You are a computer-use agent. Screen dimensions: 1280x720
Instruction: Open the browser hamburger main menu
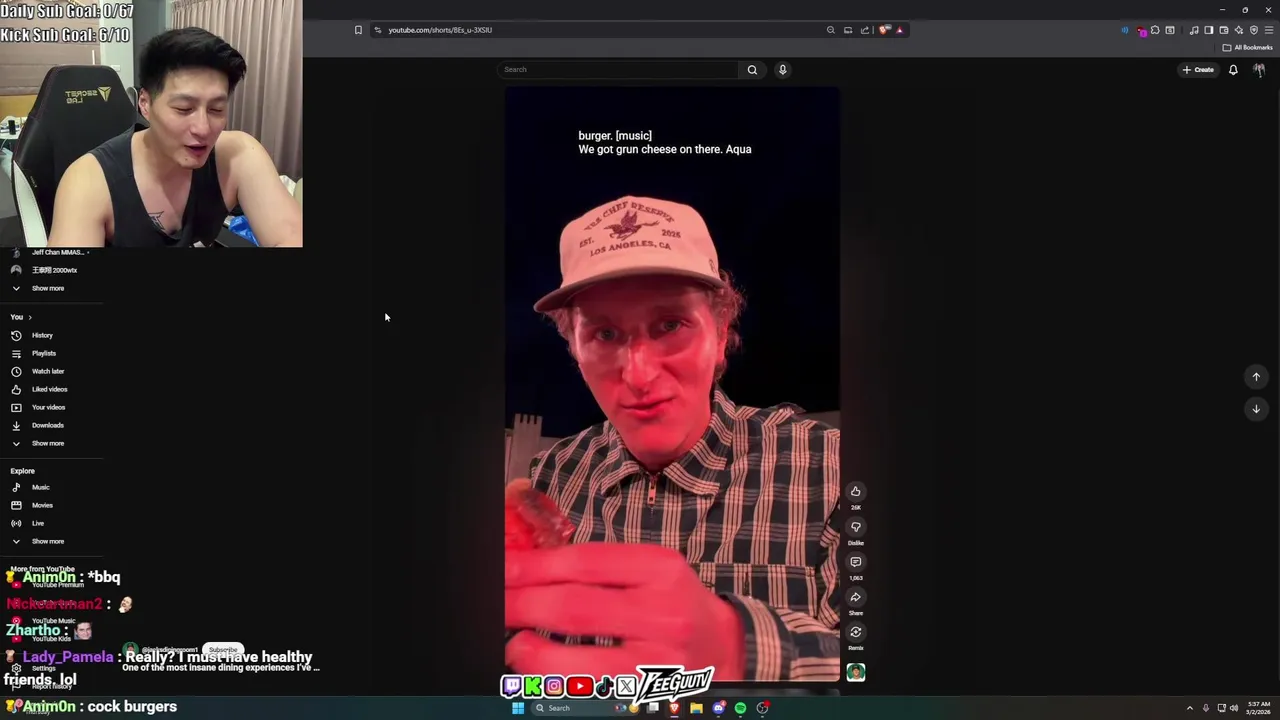pyautogui.click(x=1269, y=30)
